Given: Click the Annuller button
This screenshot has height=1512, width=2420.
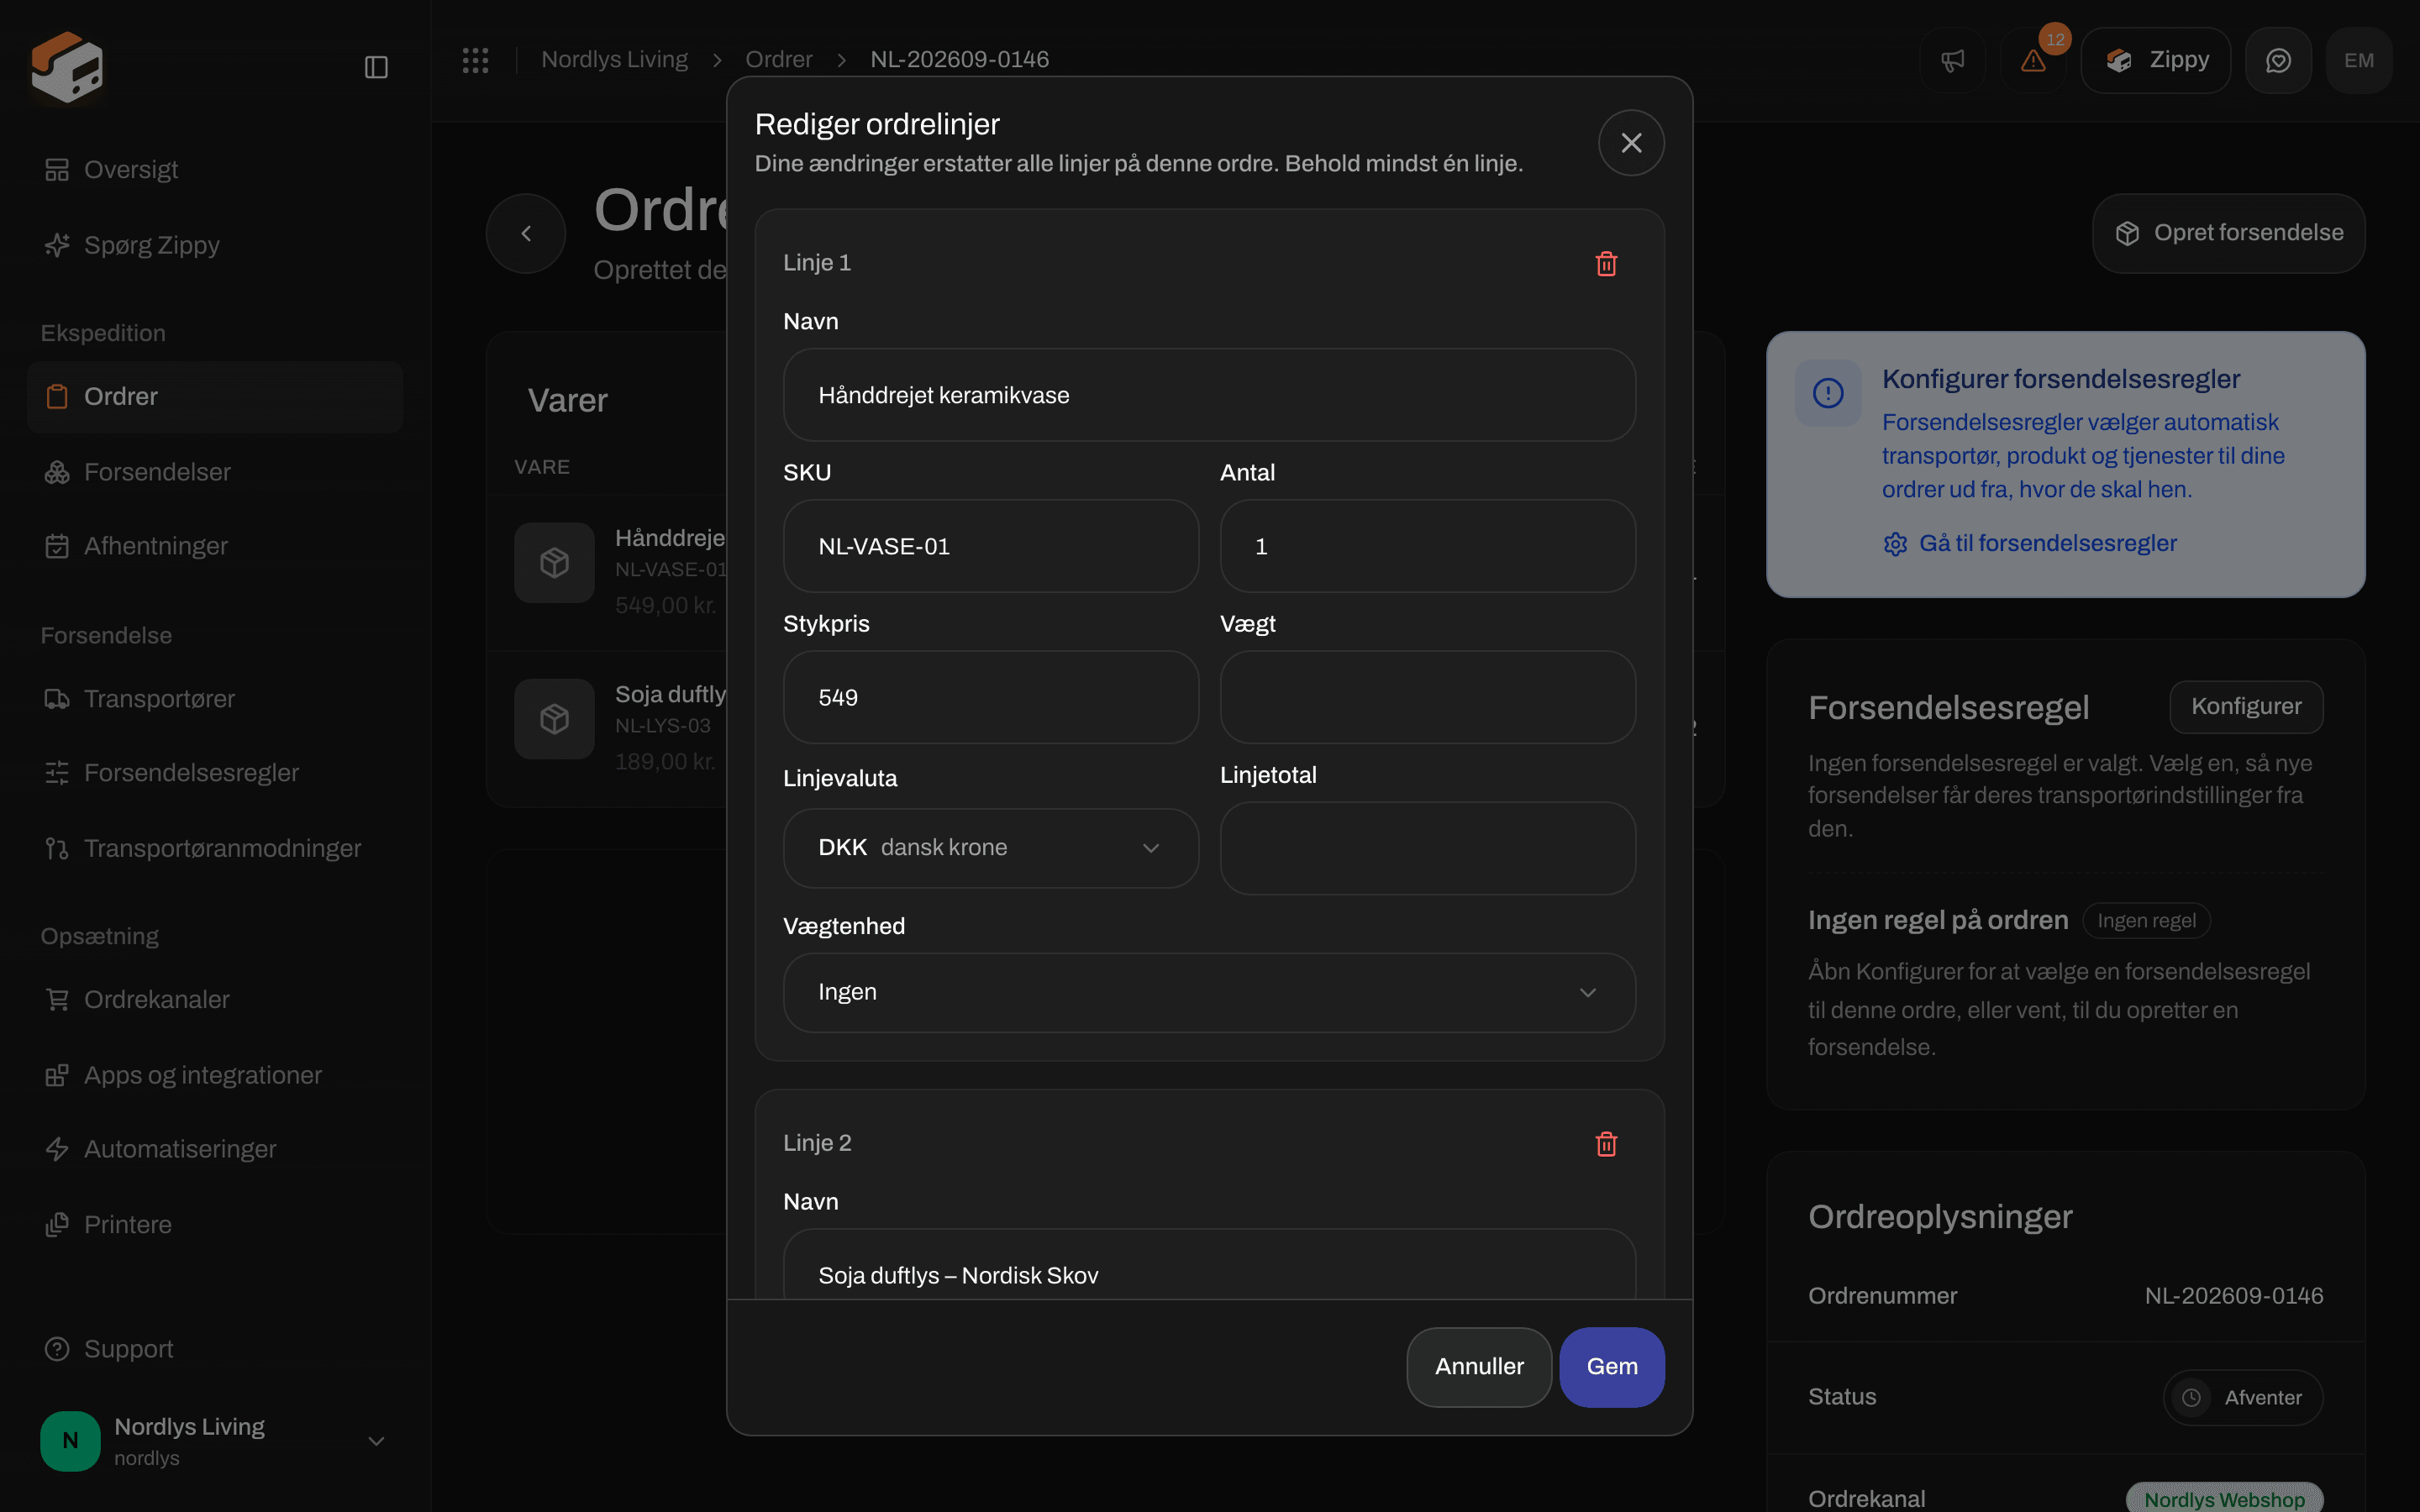Looking at the screenshot, I should 1479,1367.
